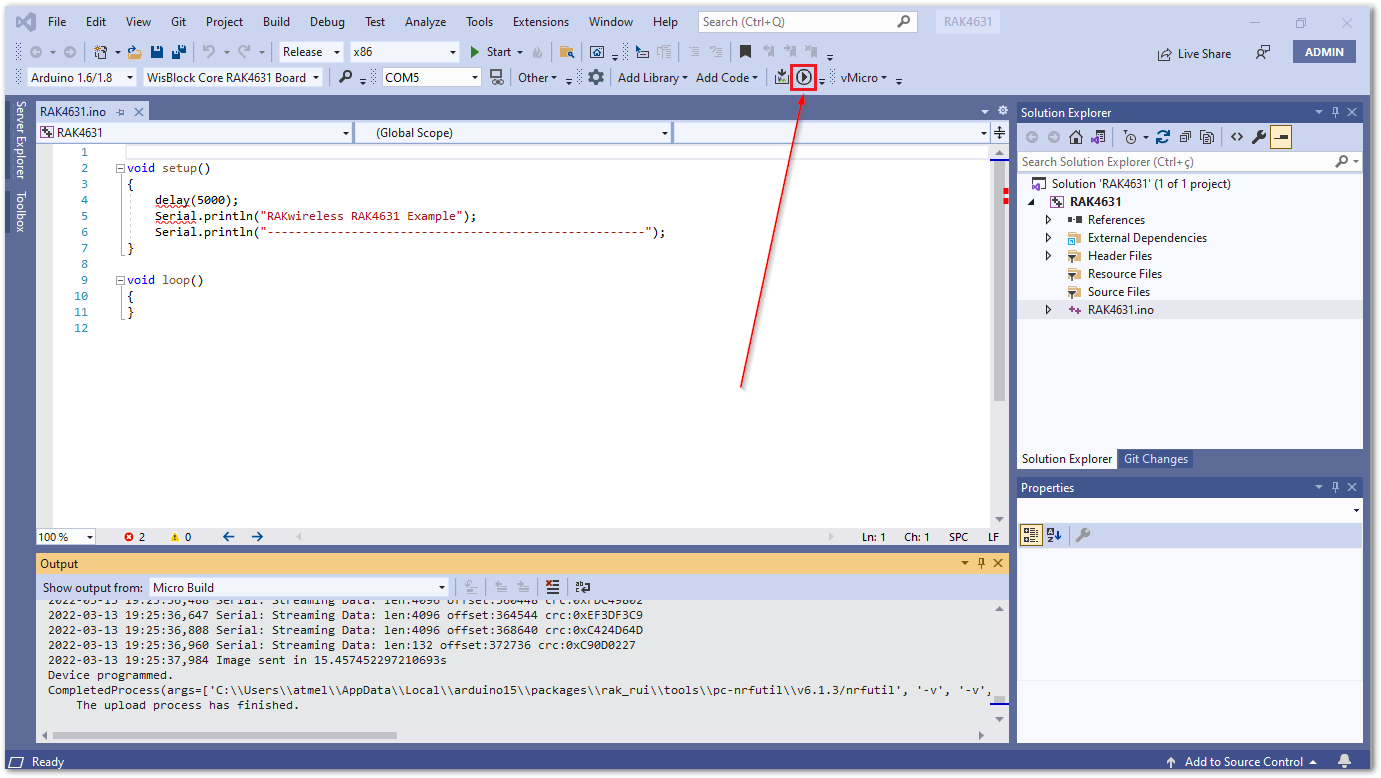Image resolution: width=1381 pixels, height=778 pixels.
Task: Click the View Code angle-brackets icon
Action: point(1237,137)
